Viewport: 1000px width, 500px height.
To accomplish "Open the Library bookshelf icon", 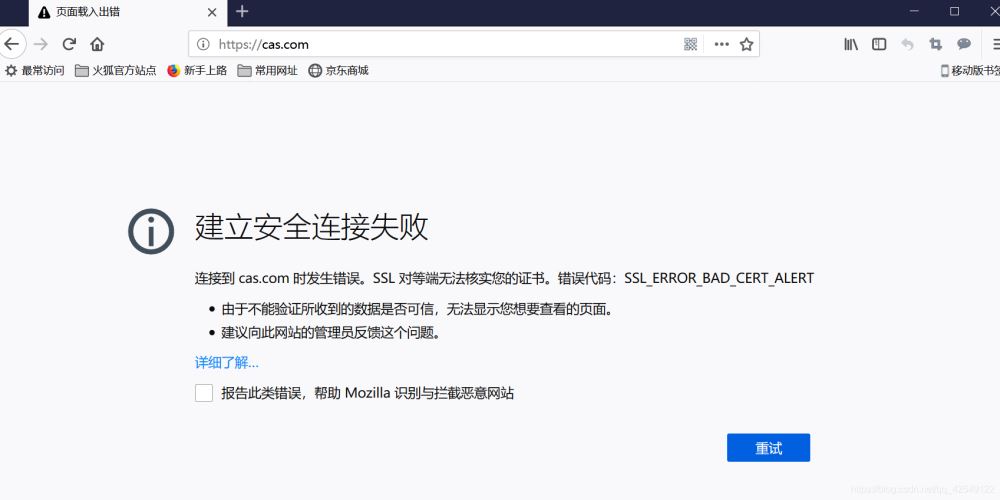I will pyautogui.click(x=851, y=44).
